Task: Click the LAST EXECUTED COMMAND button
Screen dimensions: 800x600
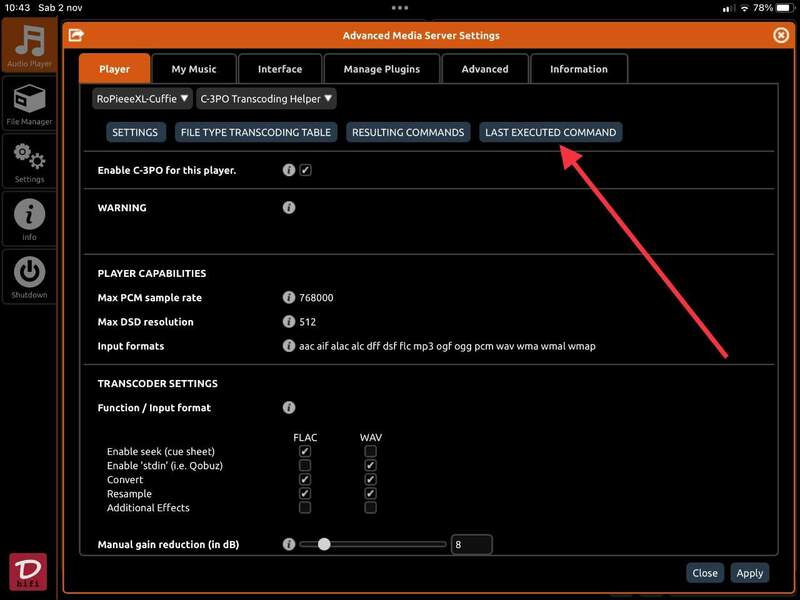Action: pos(550,132)
